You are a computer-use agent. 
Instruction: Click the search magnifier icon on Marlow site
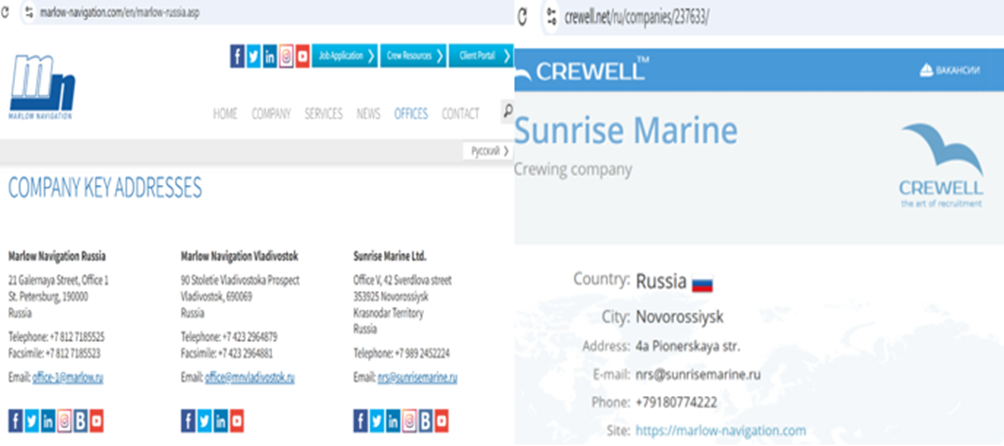tap(507, 110)
